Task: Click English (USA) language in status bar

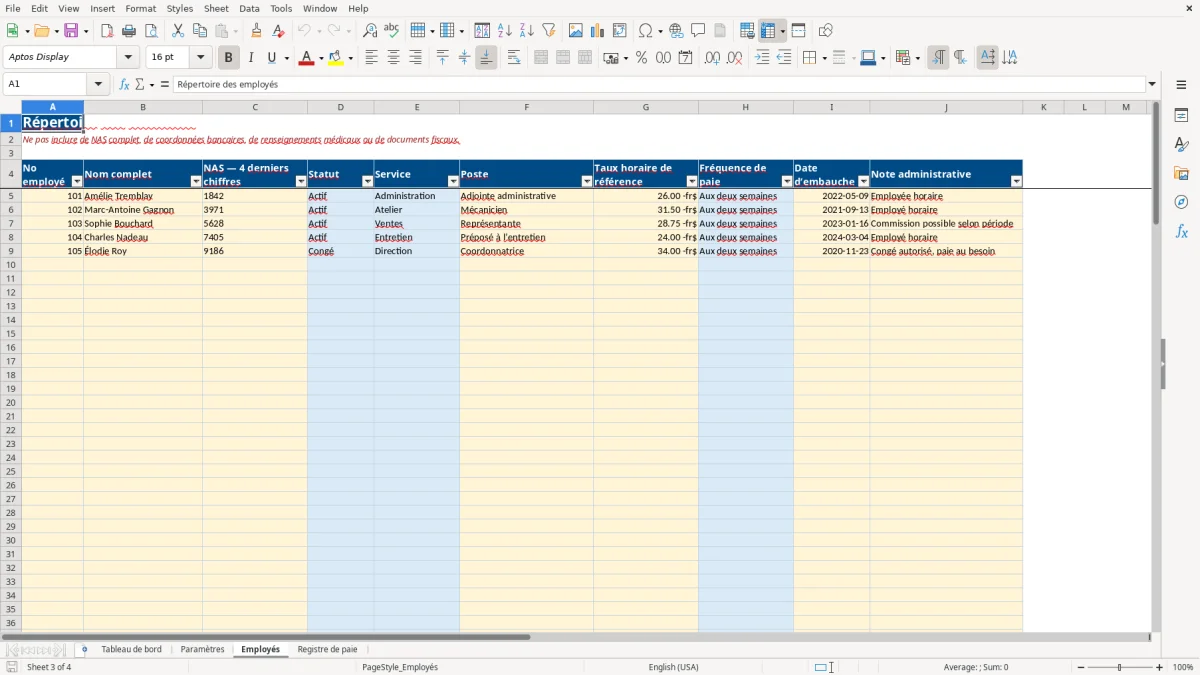Action: tap(674, 667)
